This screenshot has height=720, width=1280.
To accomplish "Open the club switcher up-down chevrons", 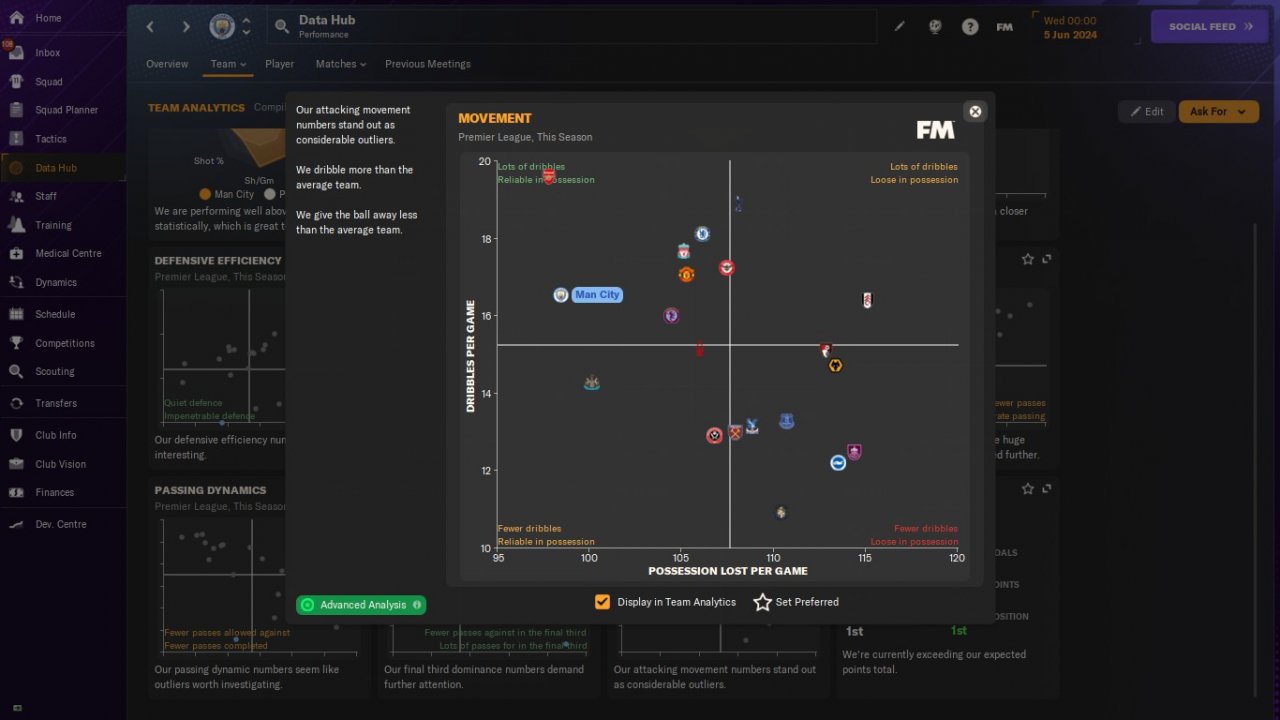I will (x=247, y=27).
